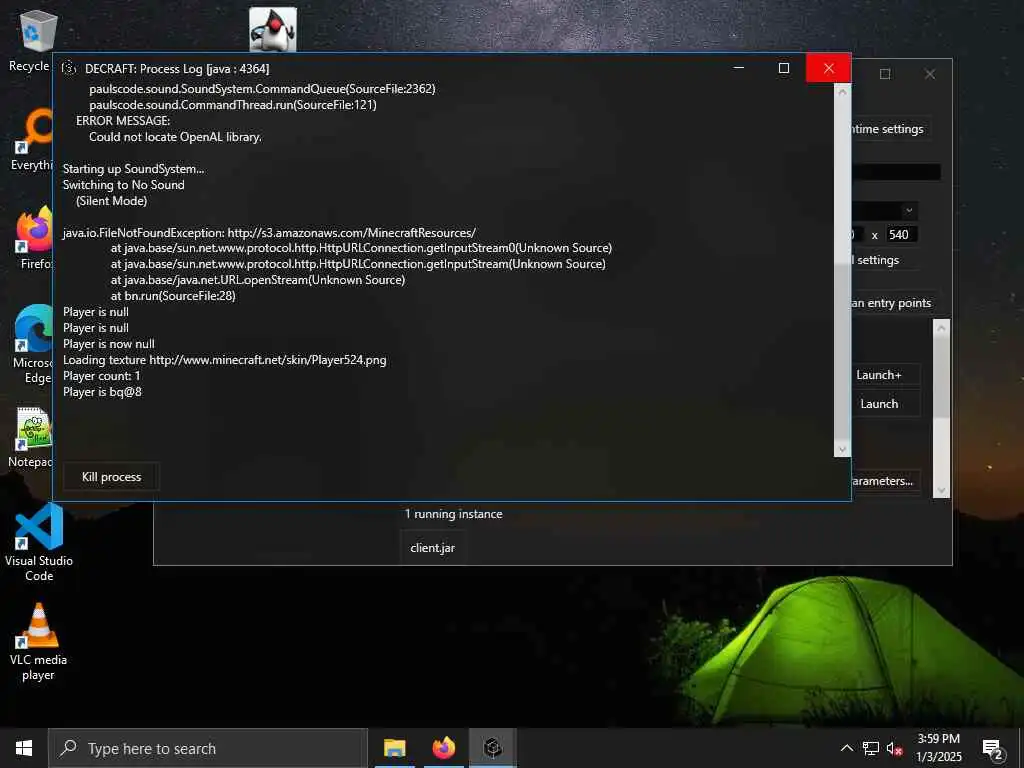Image resolution: width=1024 pixels, height=768 pixels.
Task: Open the VLC media player desktop shortcut
Action: (x=39, y=642)
